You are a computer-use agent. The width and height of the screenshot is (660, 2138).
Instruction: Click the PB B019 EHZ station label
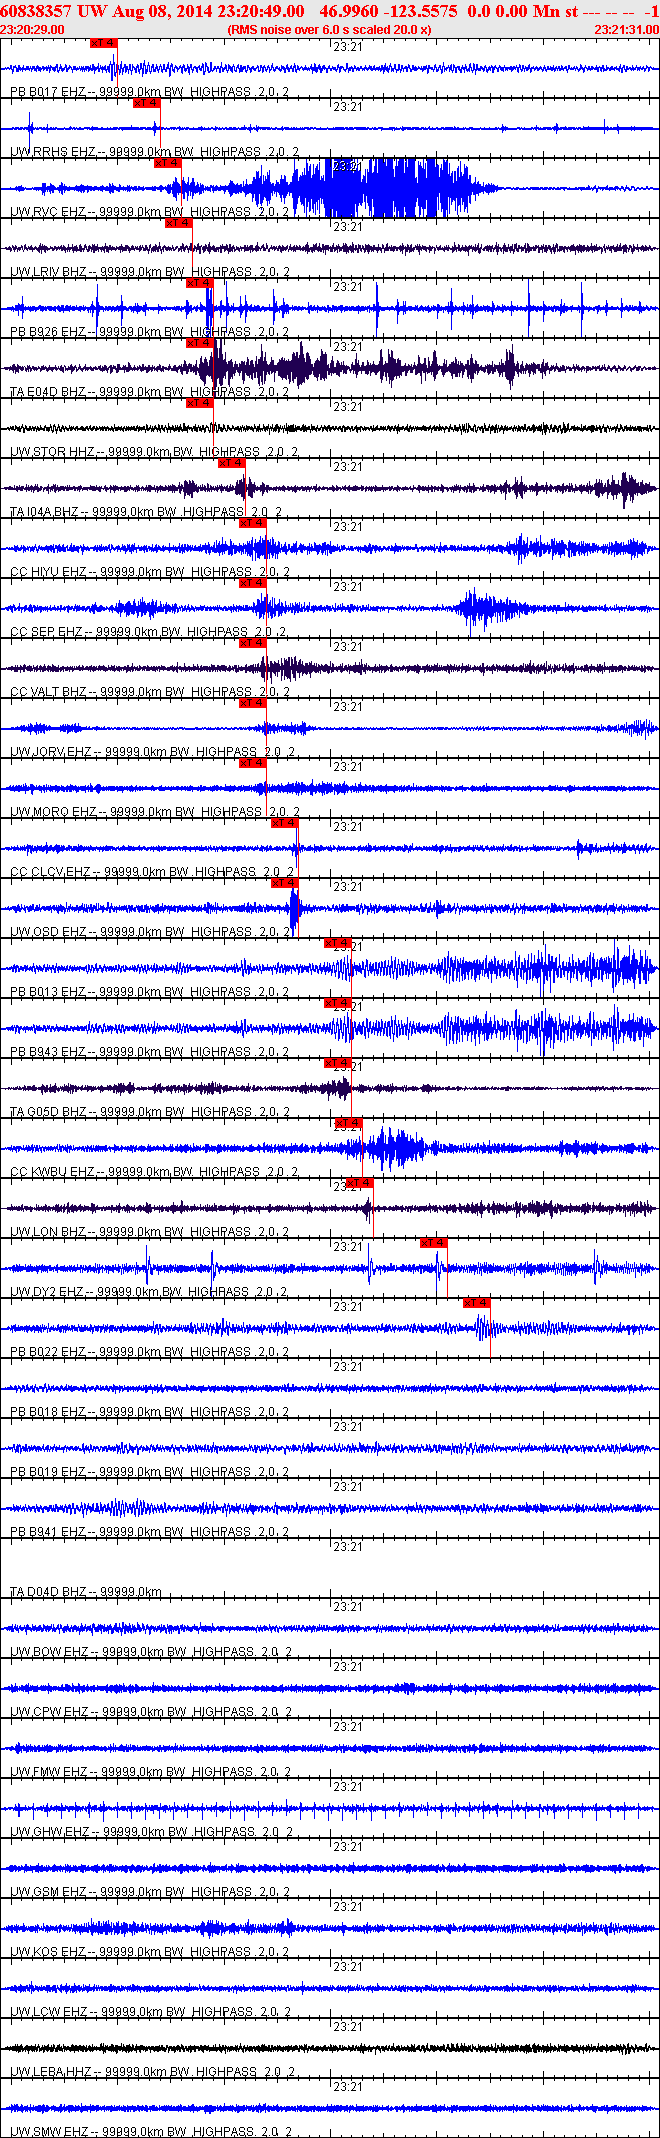(149, 1472)
